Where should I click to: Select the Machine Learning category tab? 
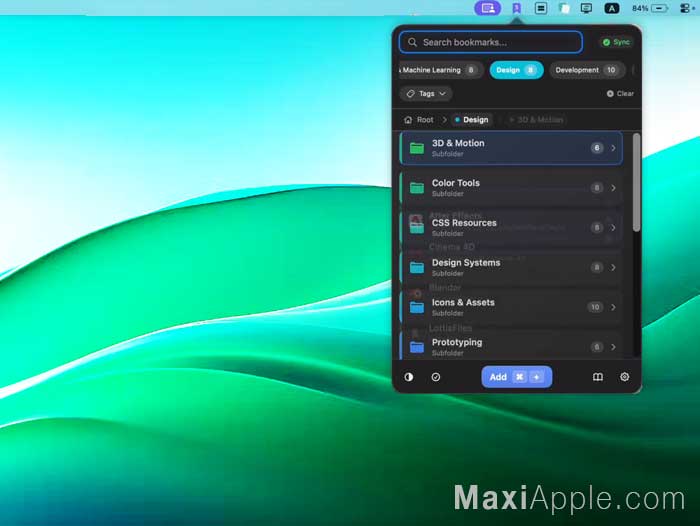point(440,70)
